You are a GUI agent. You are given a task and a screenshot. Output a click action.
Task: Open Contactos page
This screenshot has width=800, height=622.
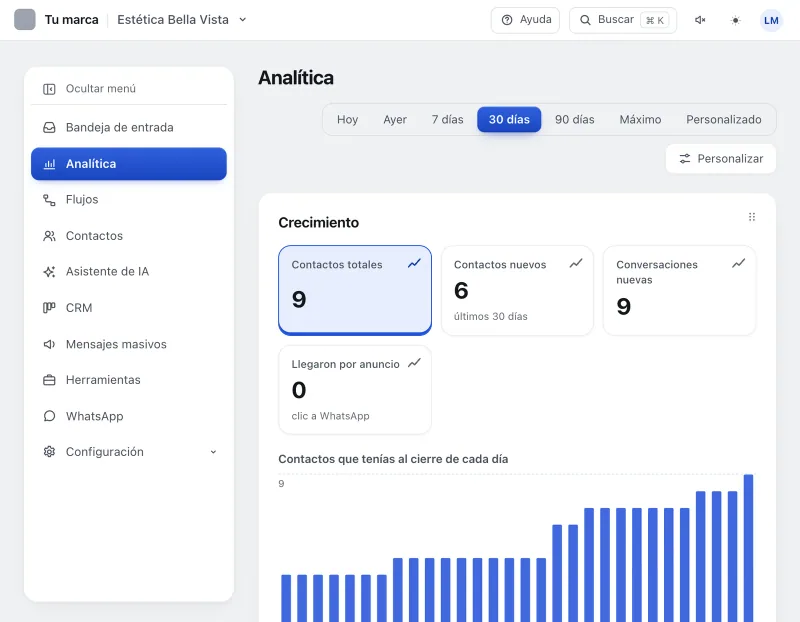(129, 236)
